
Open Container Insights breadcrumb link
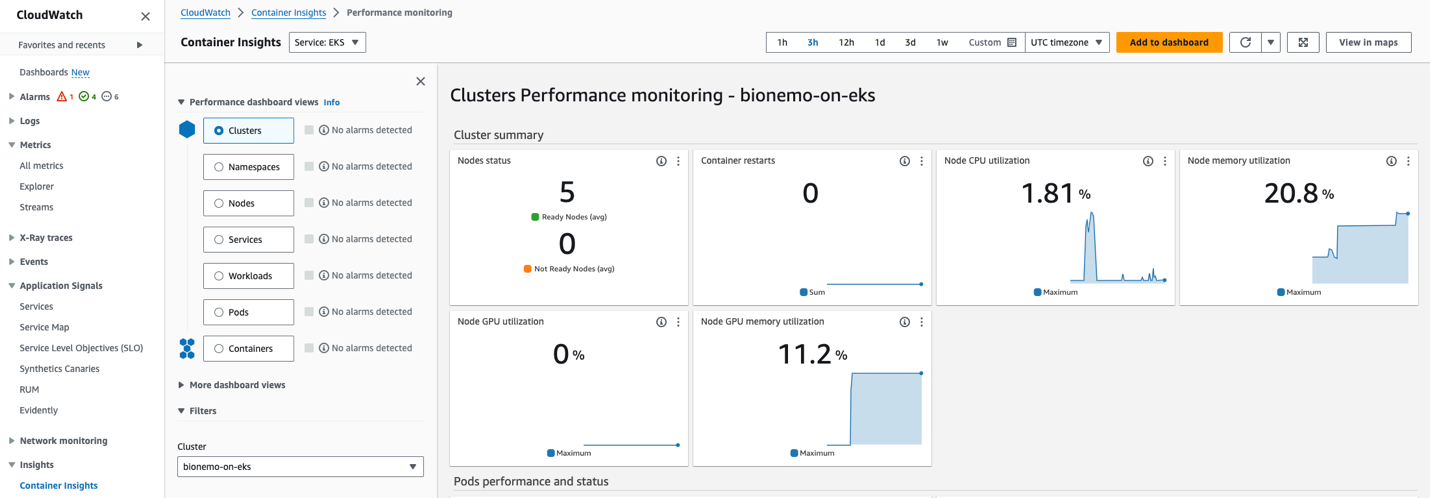tap(289, 13)
